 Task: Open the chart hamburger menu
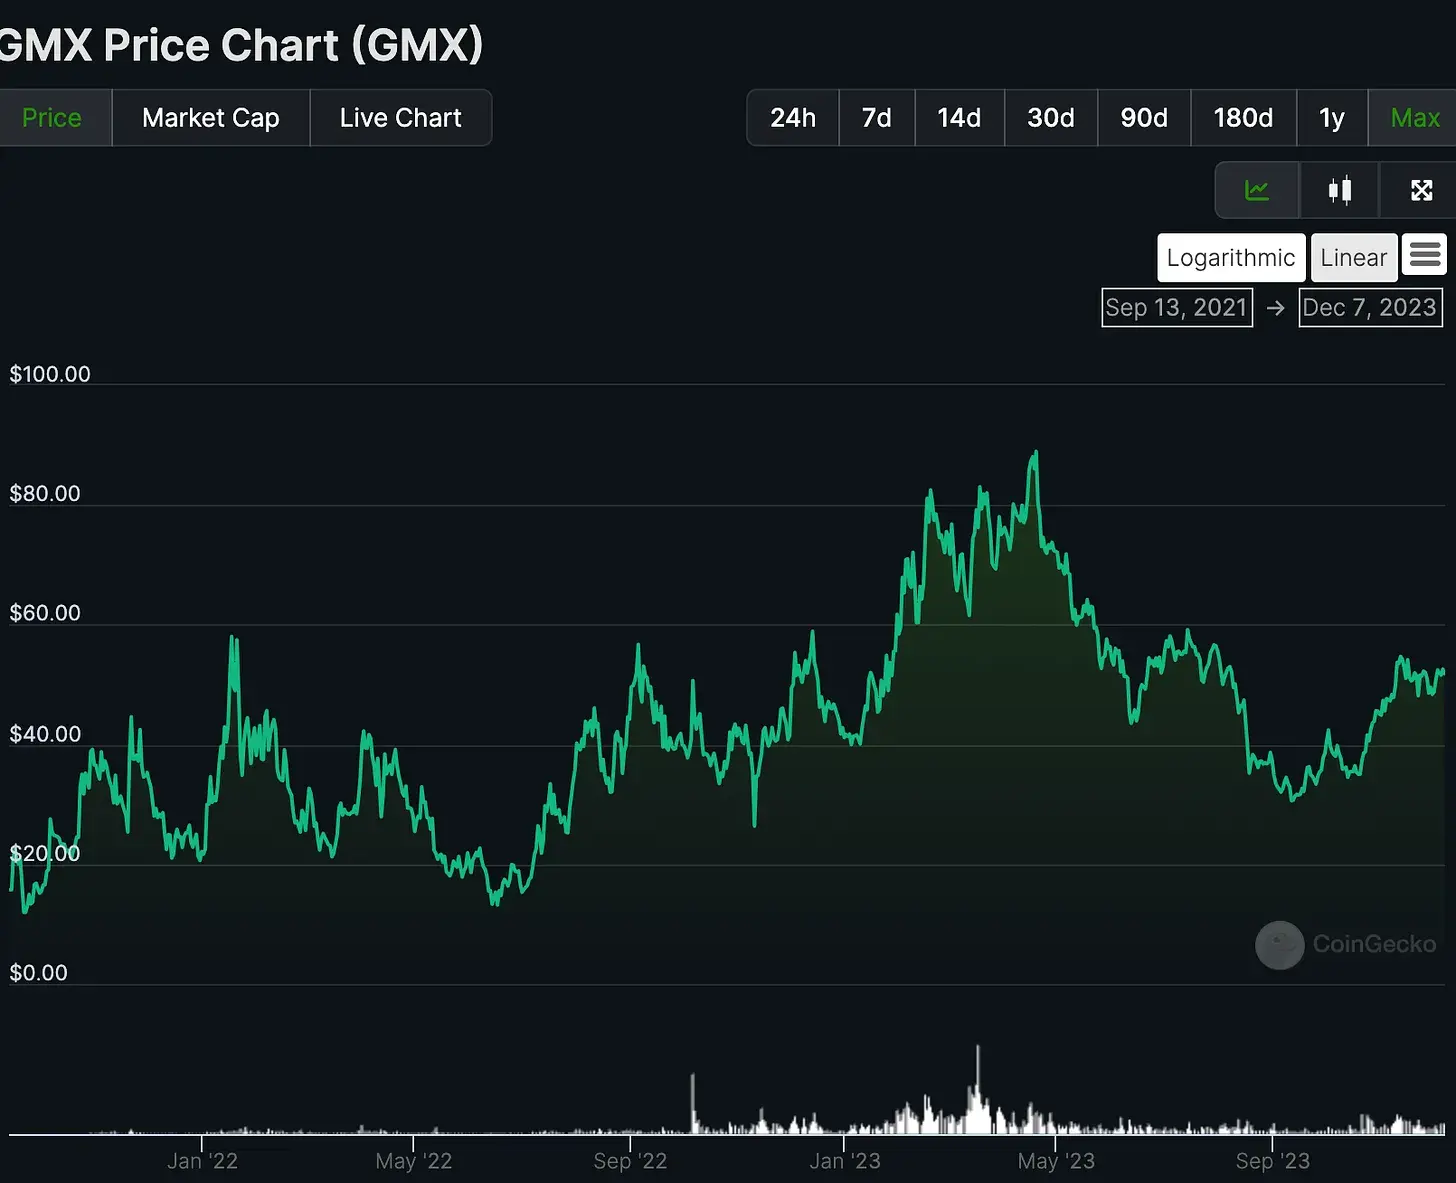click(x=1424, y=256)
